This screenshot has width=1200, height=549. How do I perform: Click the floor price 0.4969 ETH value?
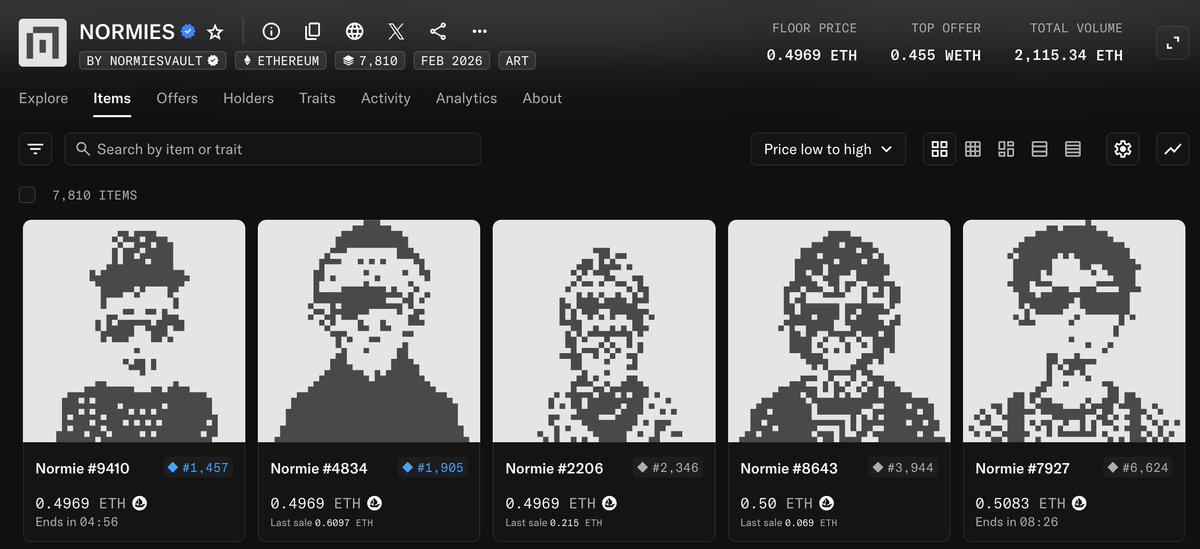[x=812, y=55]
